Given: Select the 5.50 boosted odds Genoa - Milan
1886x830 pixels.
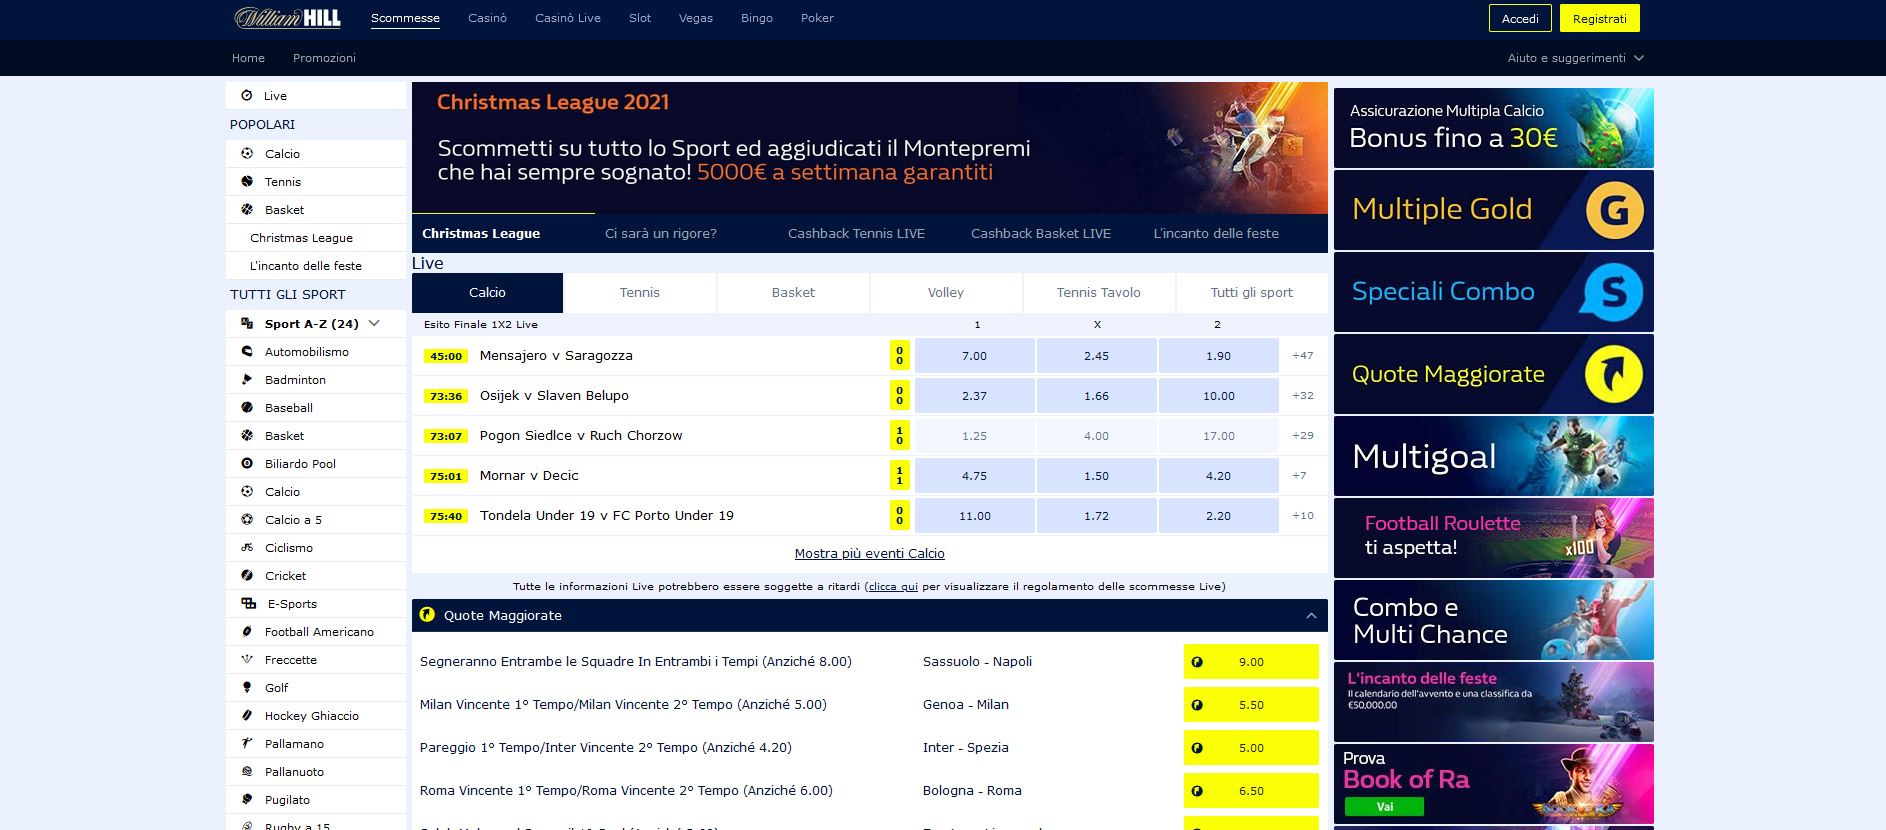Looking at the screenshot, I should [x=1251, y=705].
